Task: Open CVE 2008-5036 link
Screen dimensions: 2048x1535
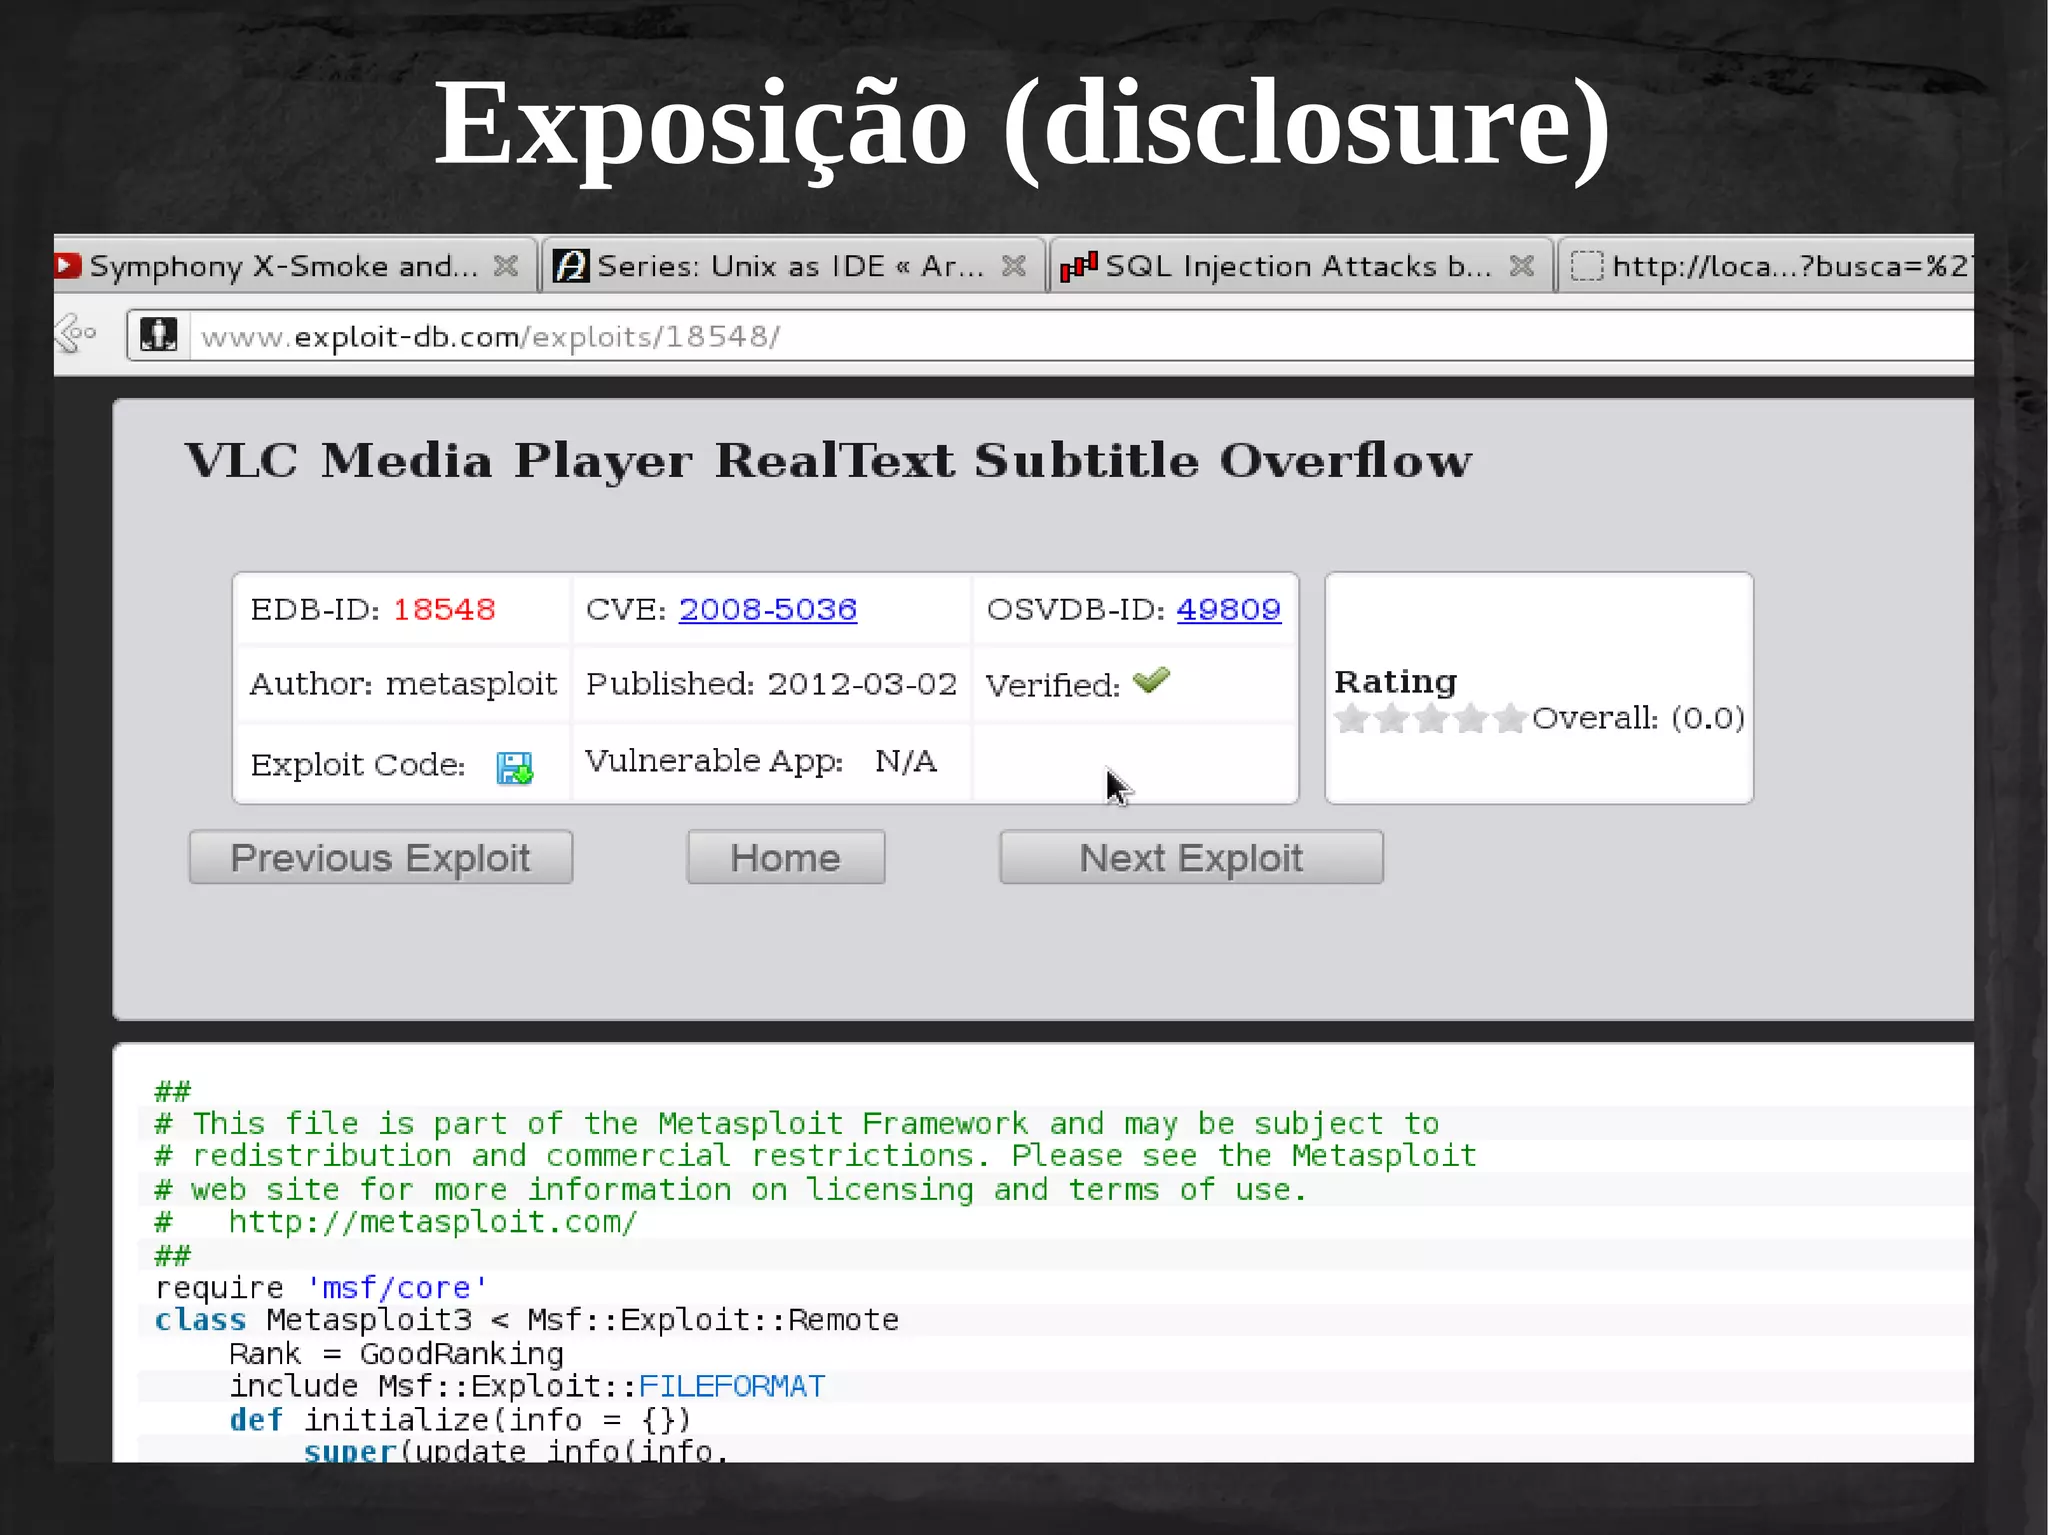Action: pos(768,609)
